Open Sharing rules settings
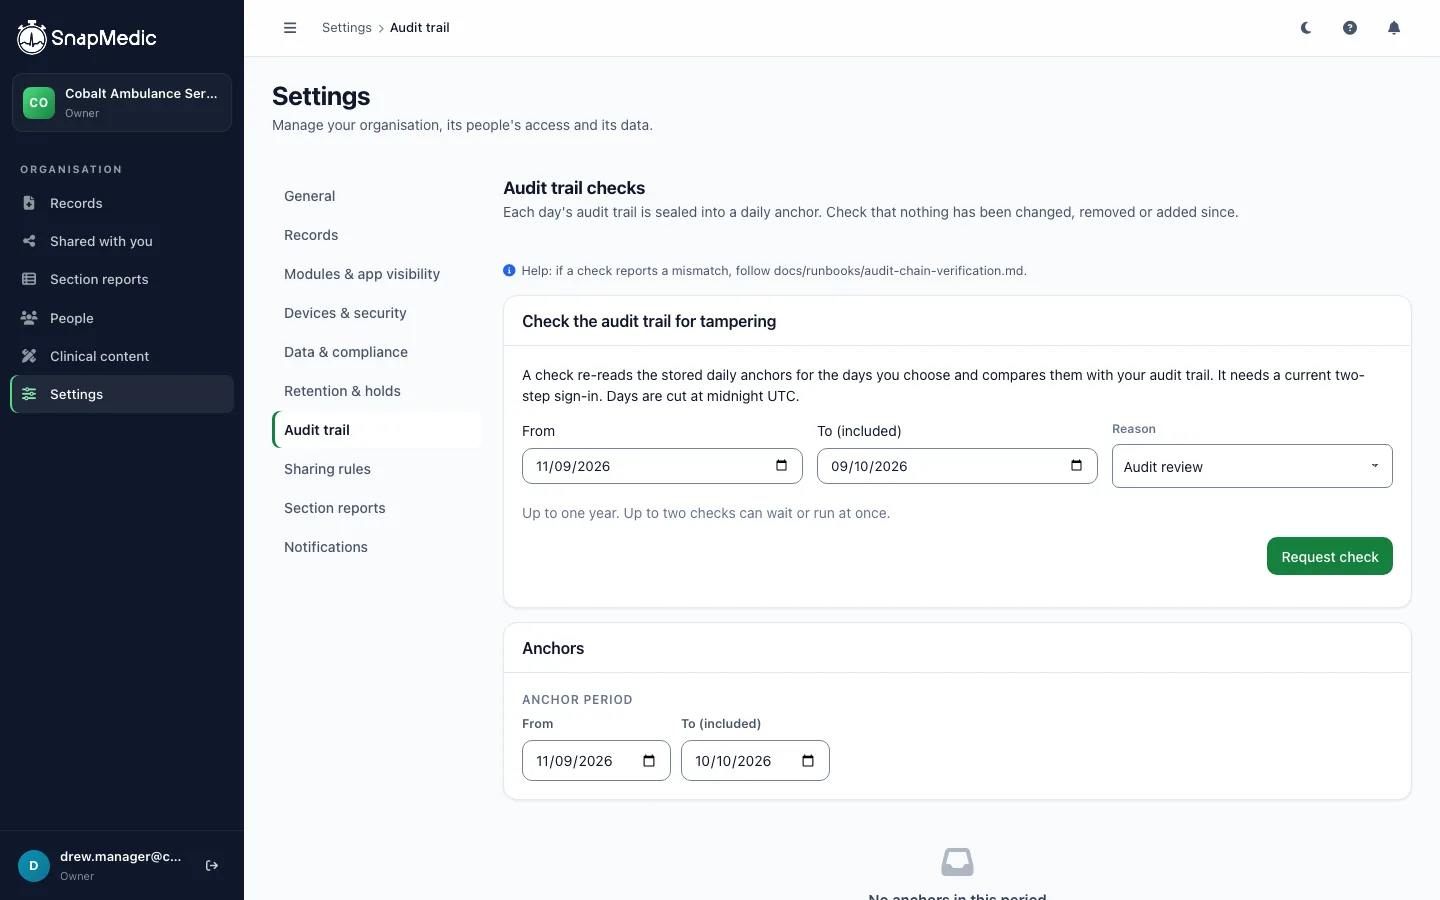The image size is (1440, 900). tap(376, 469)
